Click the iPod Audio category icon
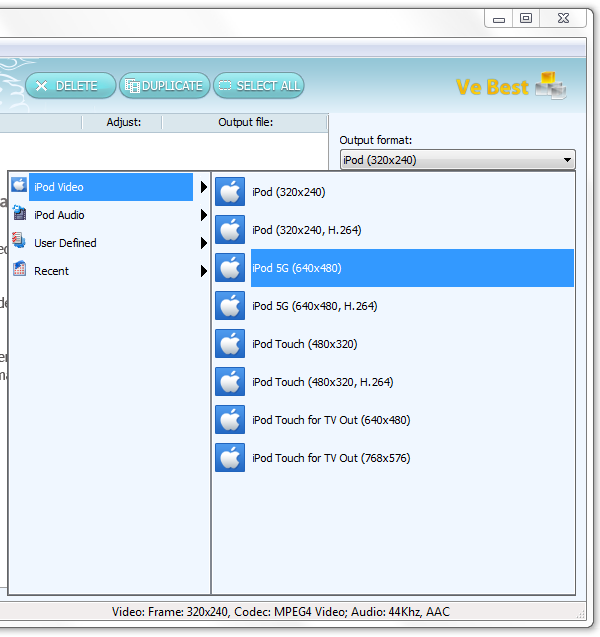 (x=19, y=213)
